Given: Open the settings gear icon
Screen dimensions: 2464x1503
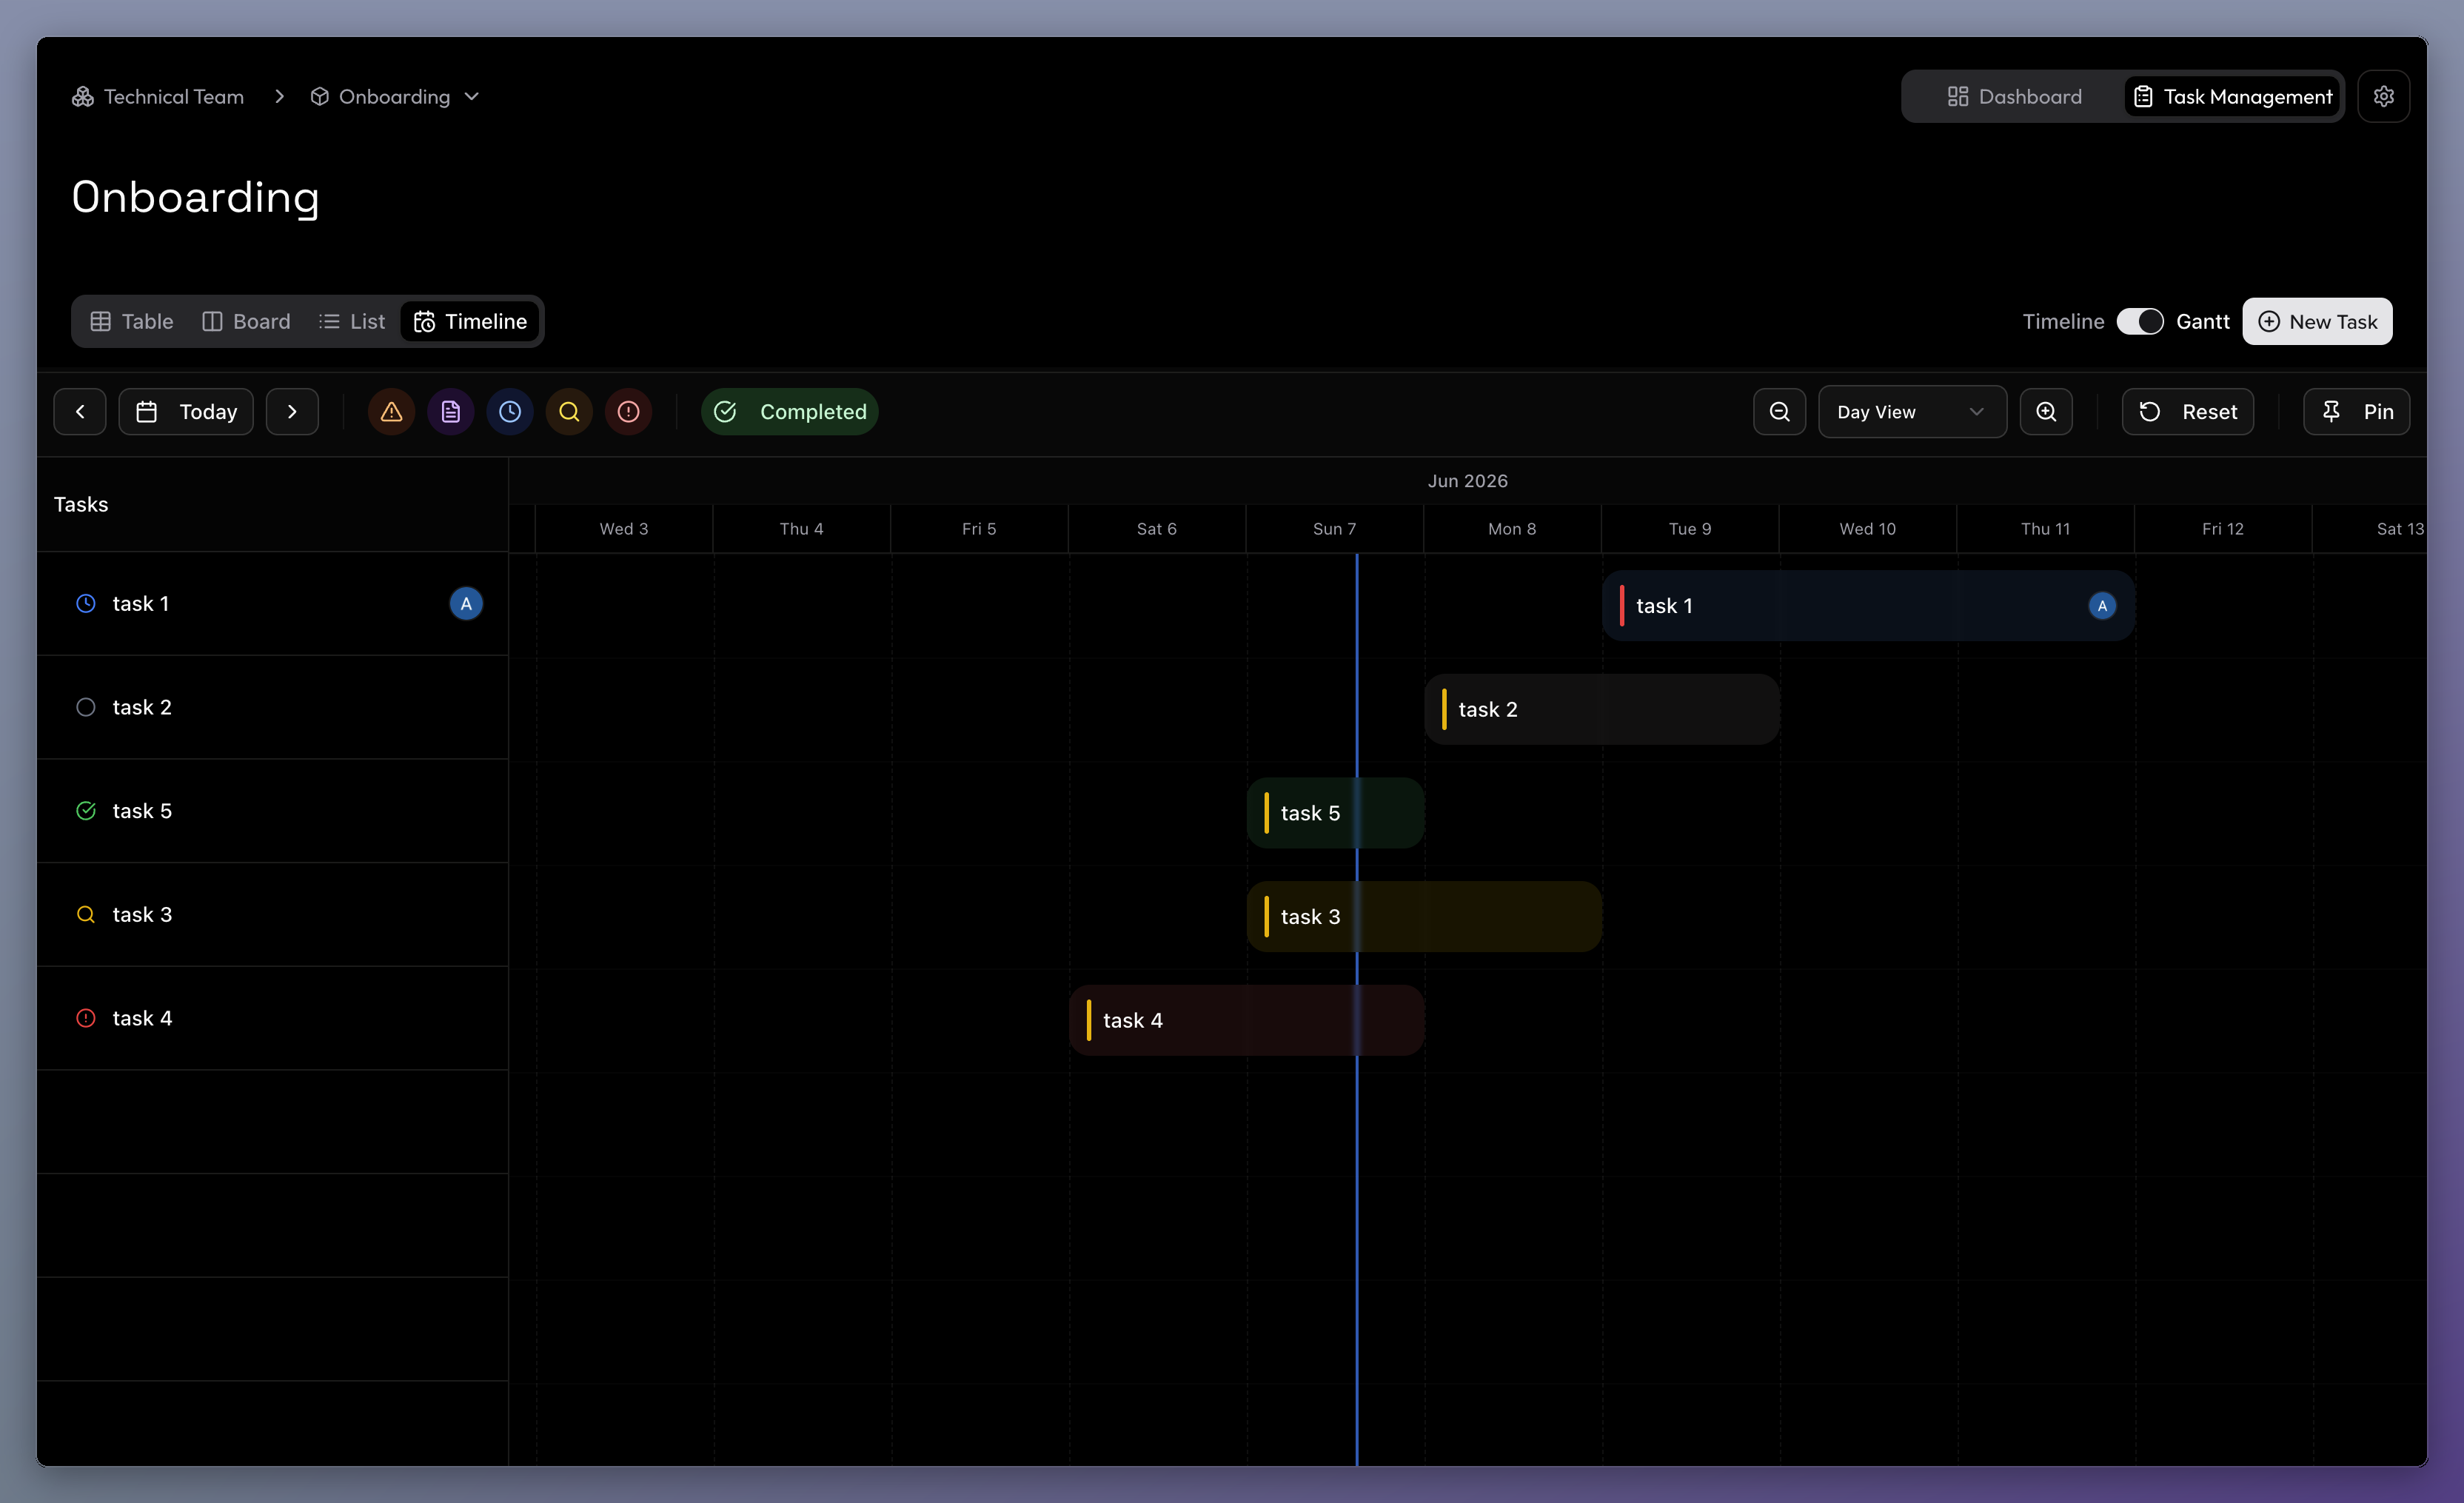Looking at the screenshot, I should 2383,96.
